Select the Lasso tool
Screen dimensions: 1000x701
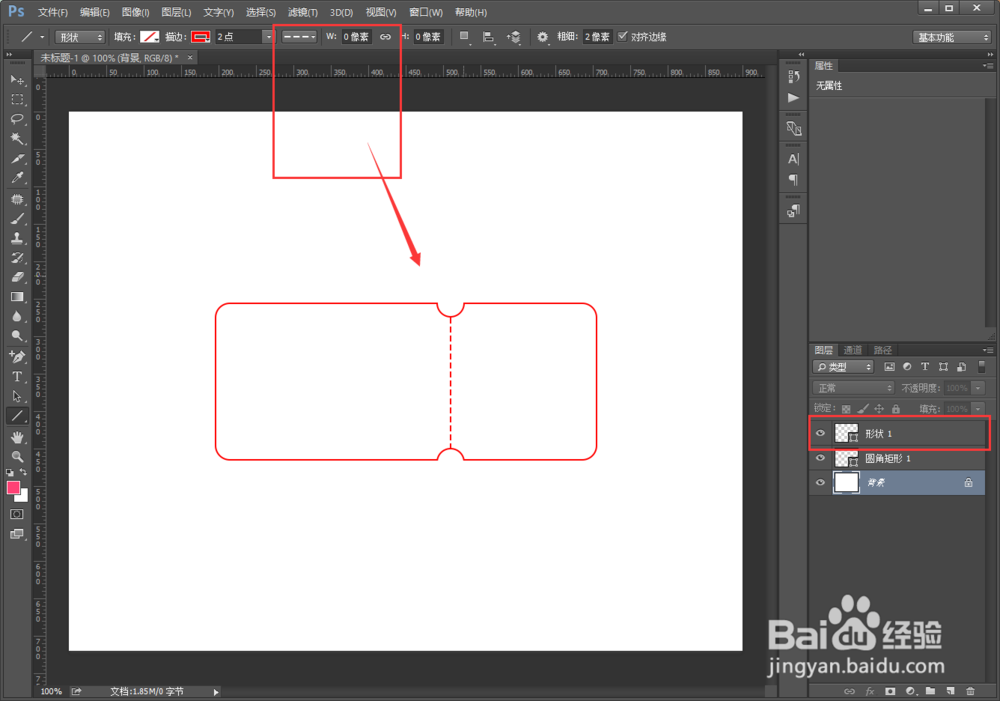tap(17, 119)
